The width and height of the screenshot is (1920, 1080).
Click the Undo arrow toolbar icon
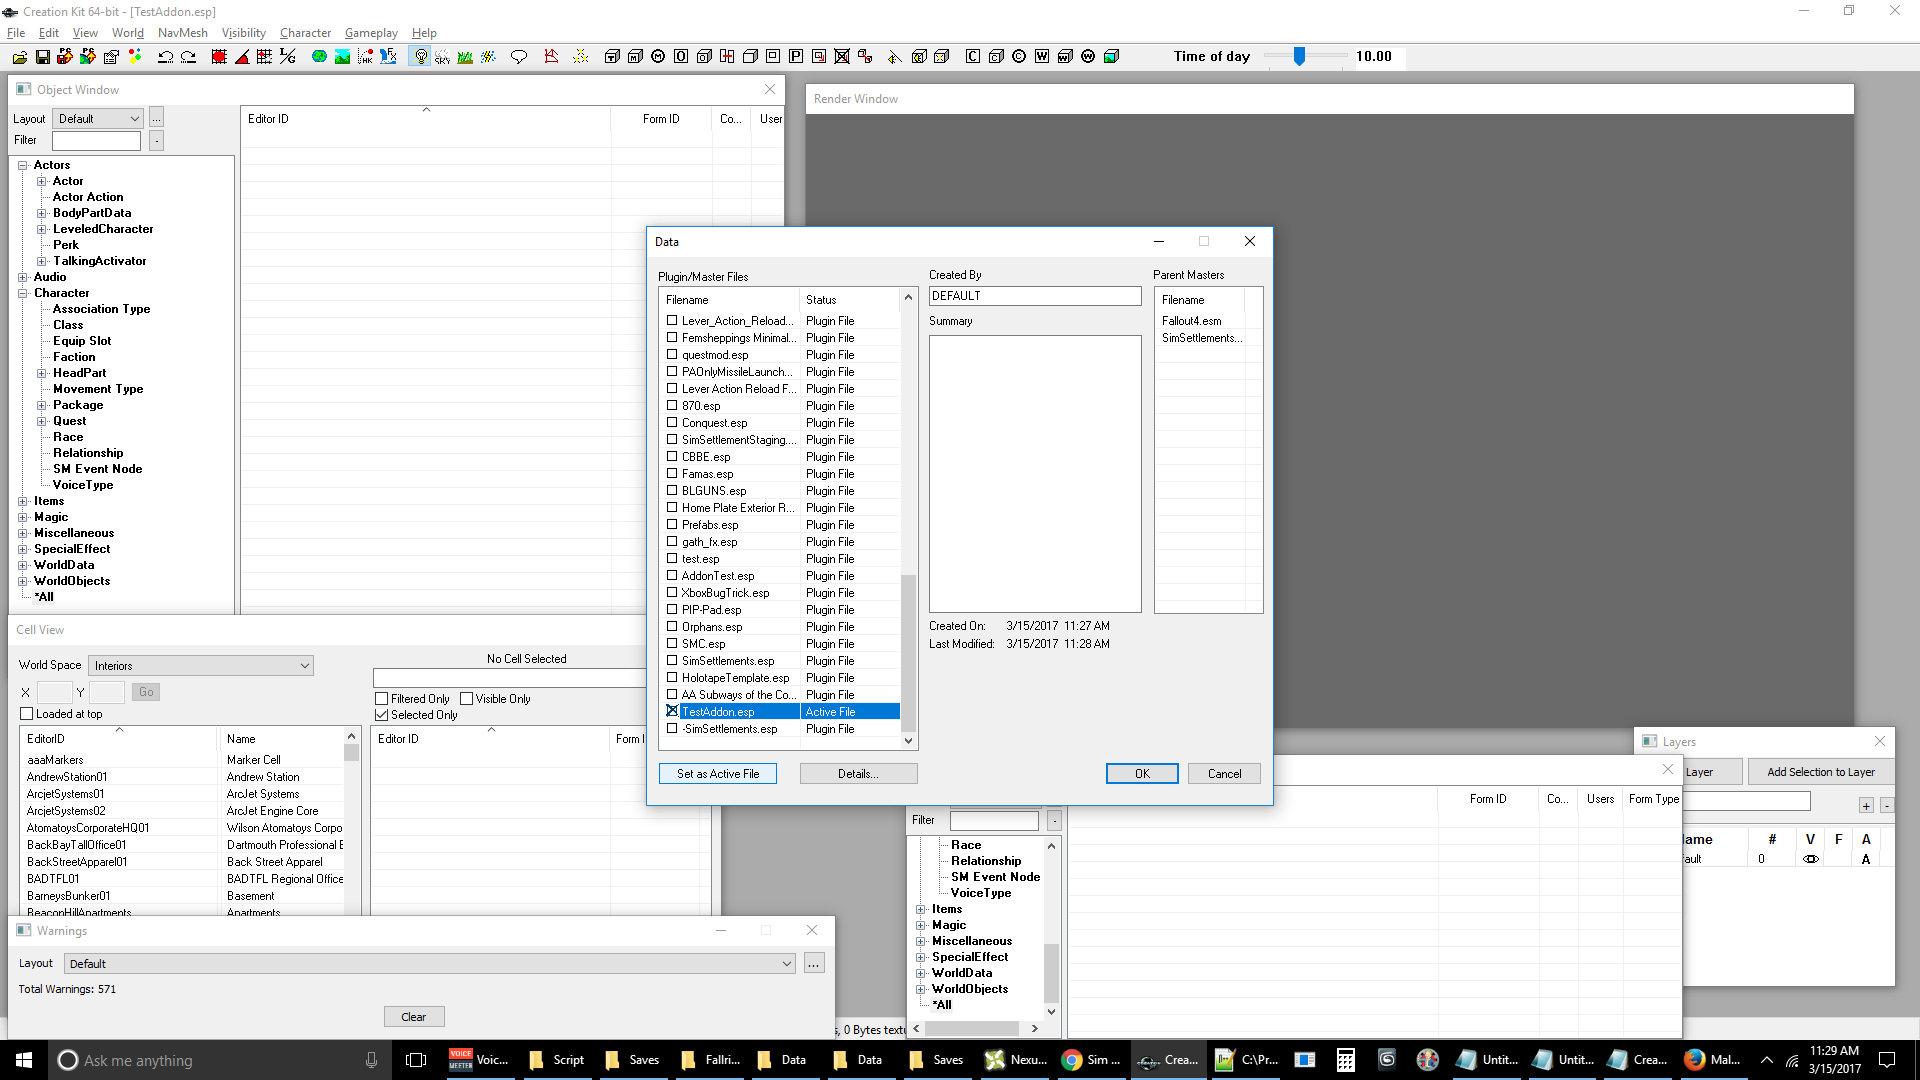point(165,57)
